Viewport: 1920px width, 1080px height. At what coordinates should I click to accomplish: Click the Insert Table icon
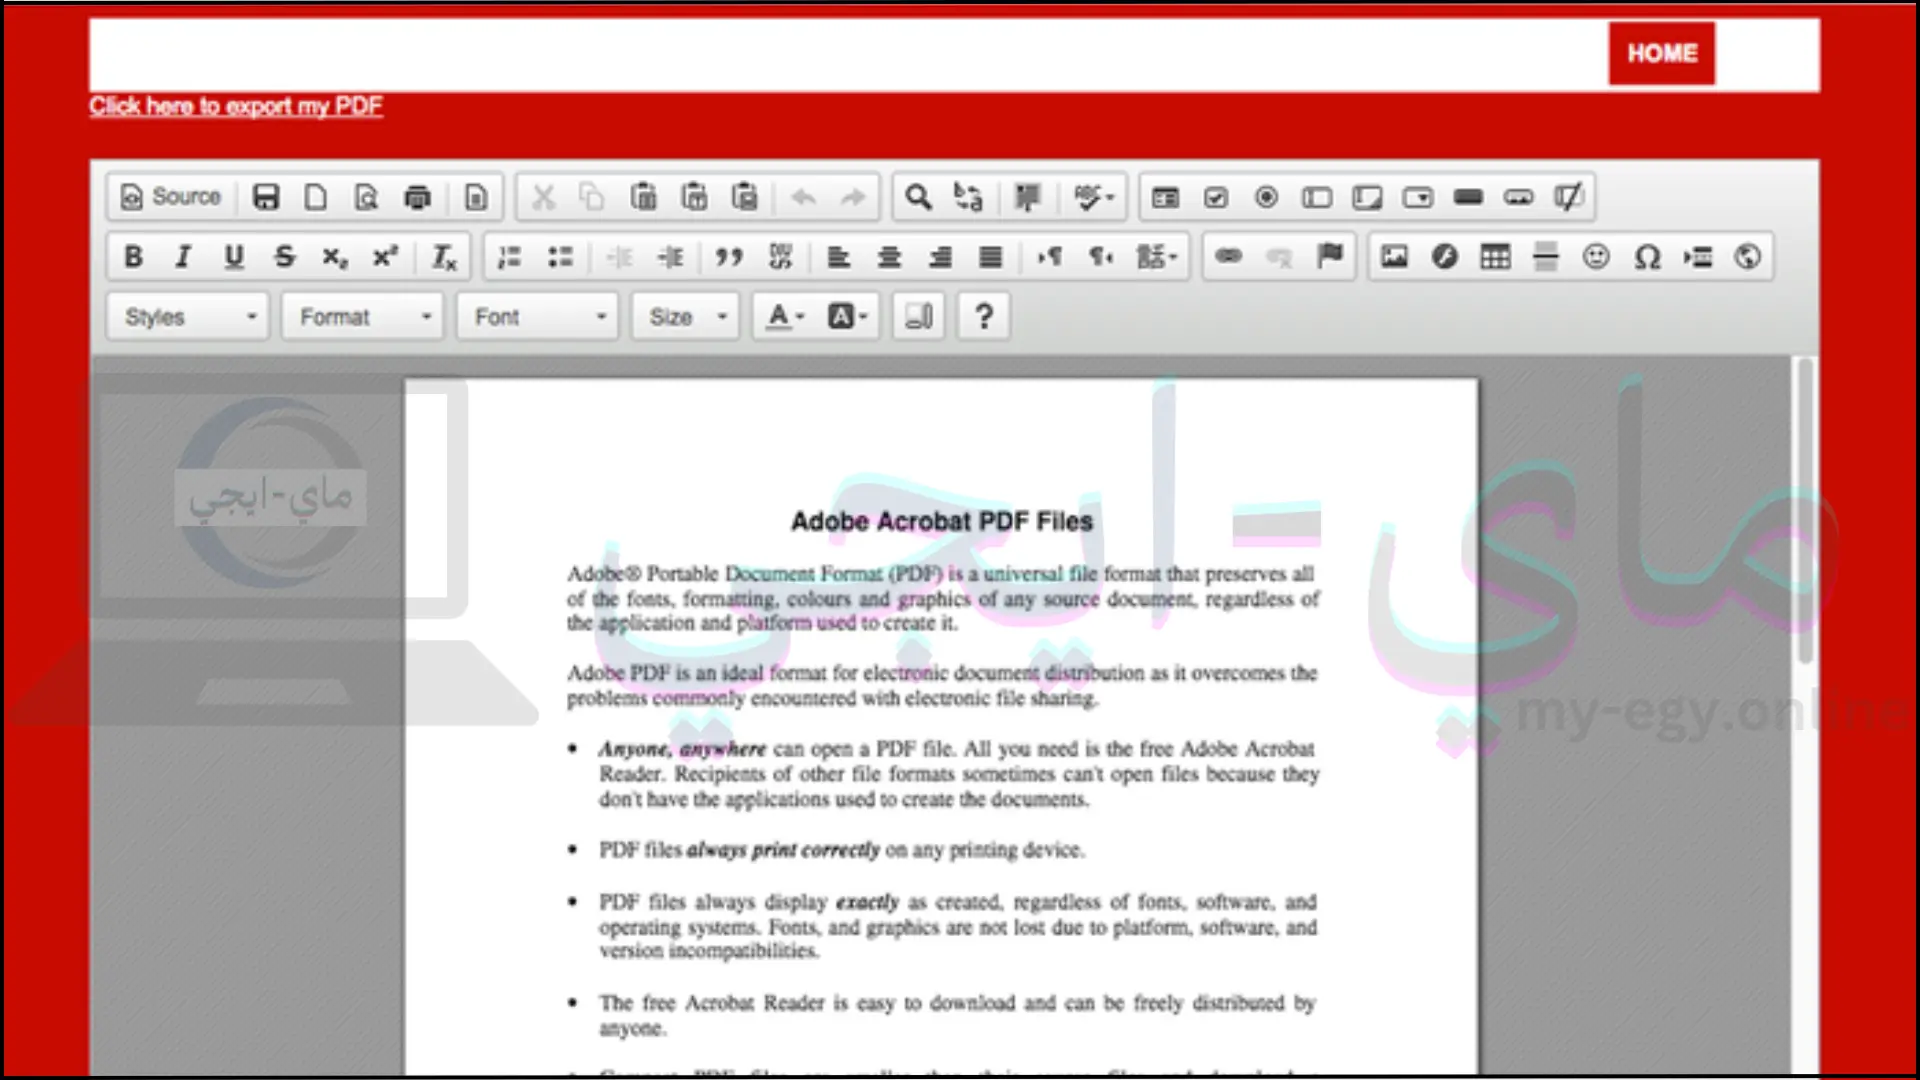pyautogui.click(x=1495, y=256)
